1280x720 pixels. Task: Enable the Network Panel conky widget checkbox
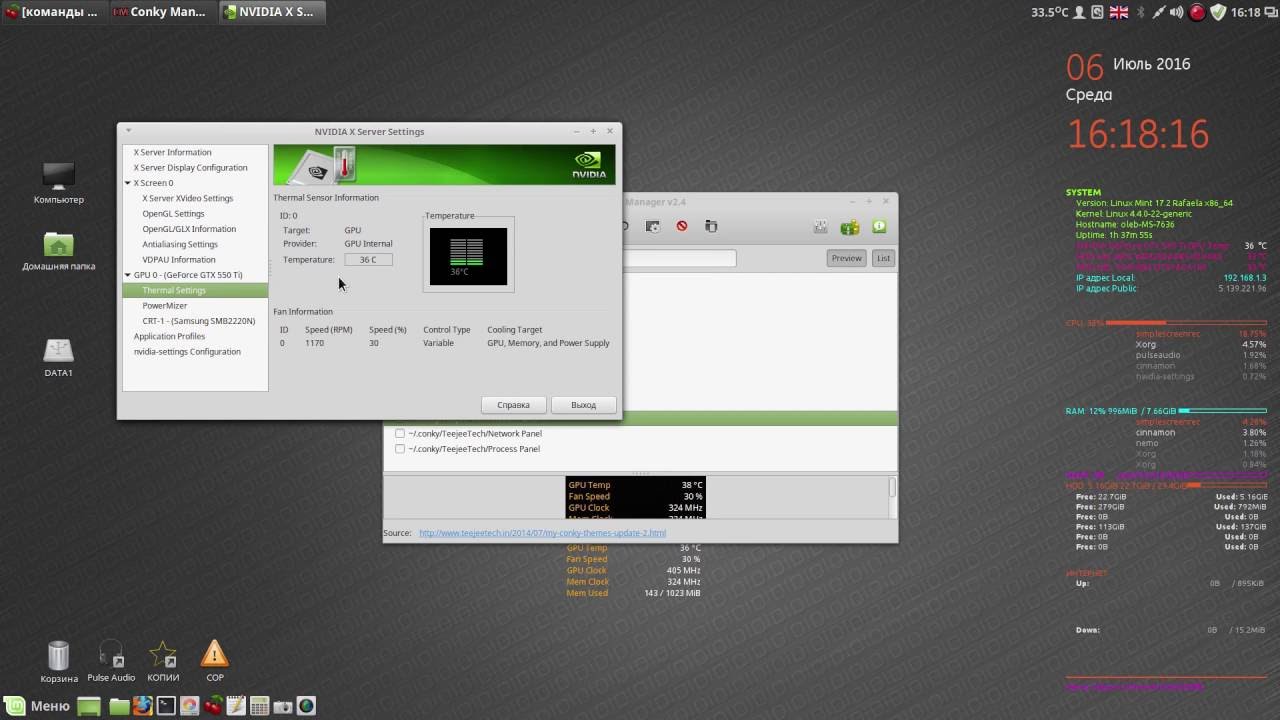400,434
